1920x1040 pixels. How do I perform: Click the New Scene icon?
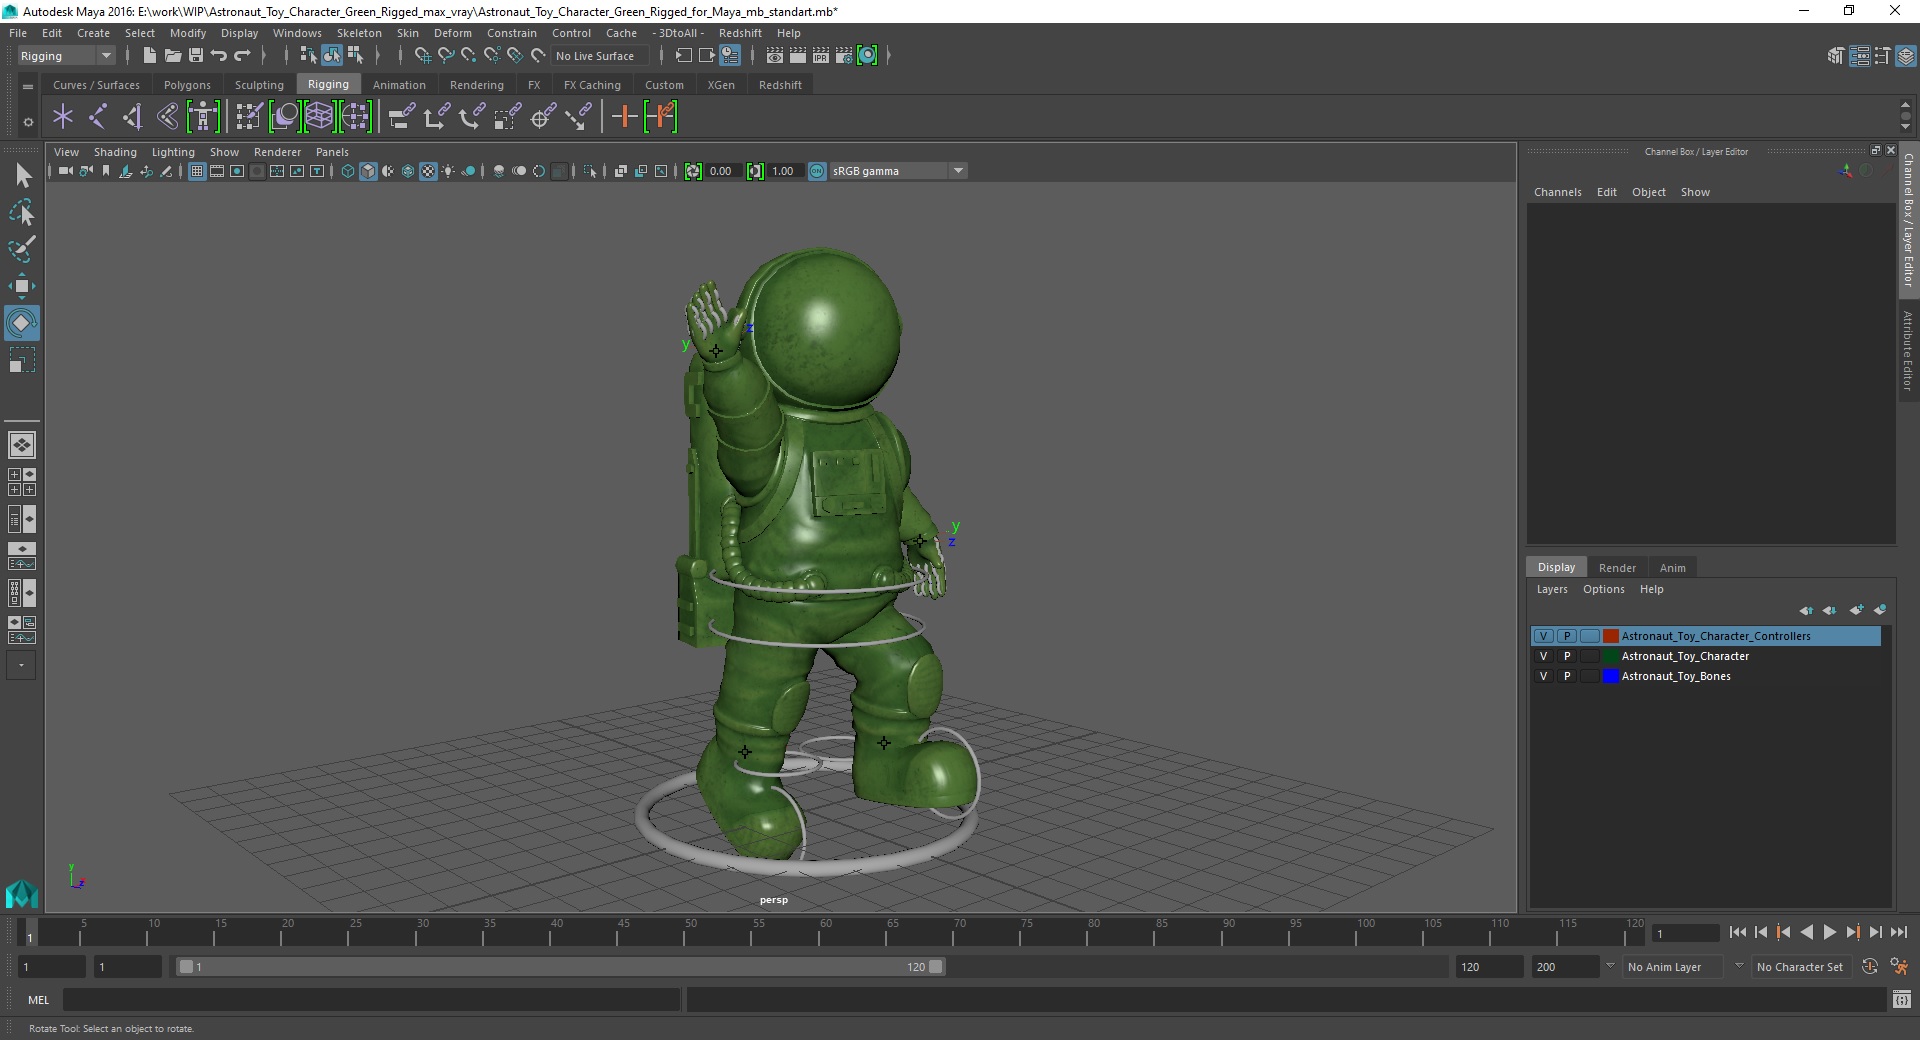click(149, 56)
